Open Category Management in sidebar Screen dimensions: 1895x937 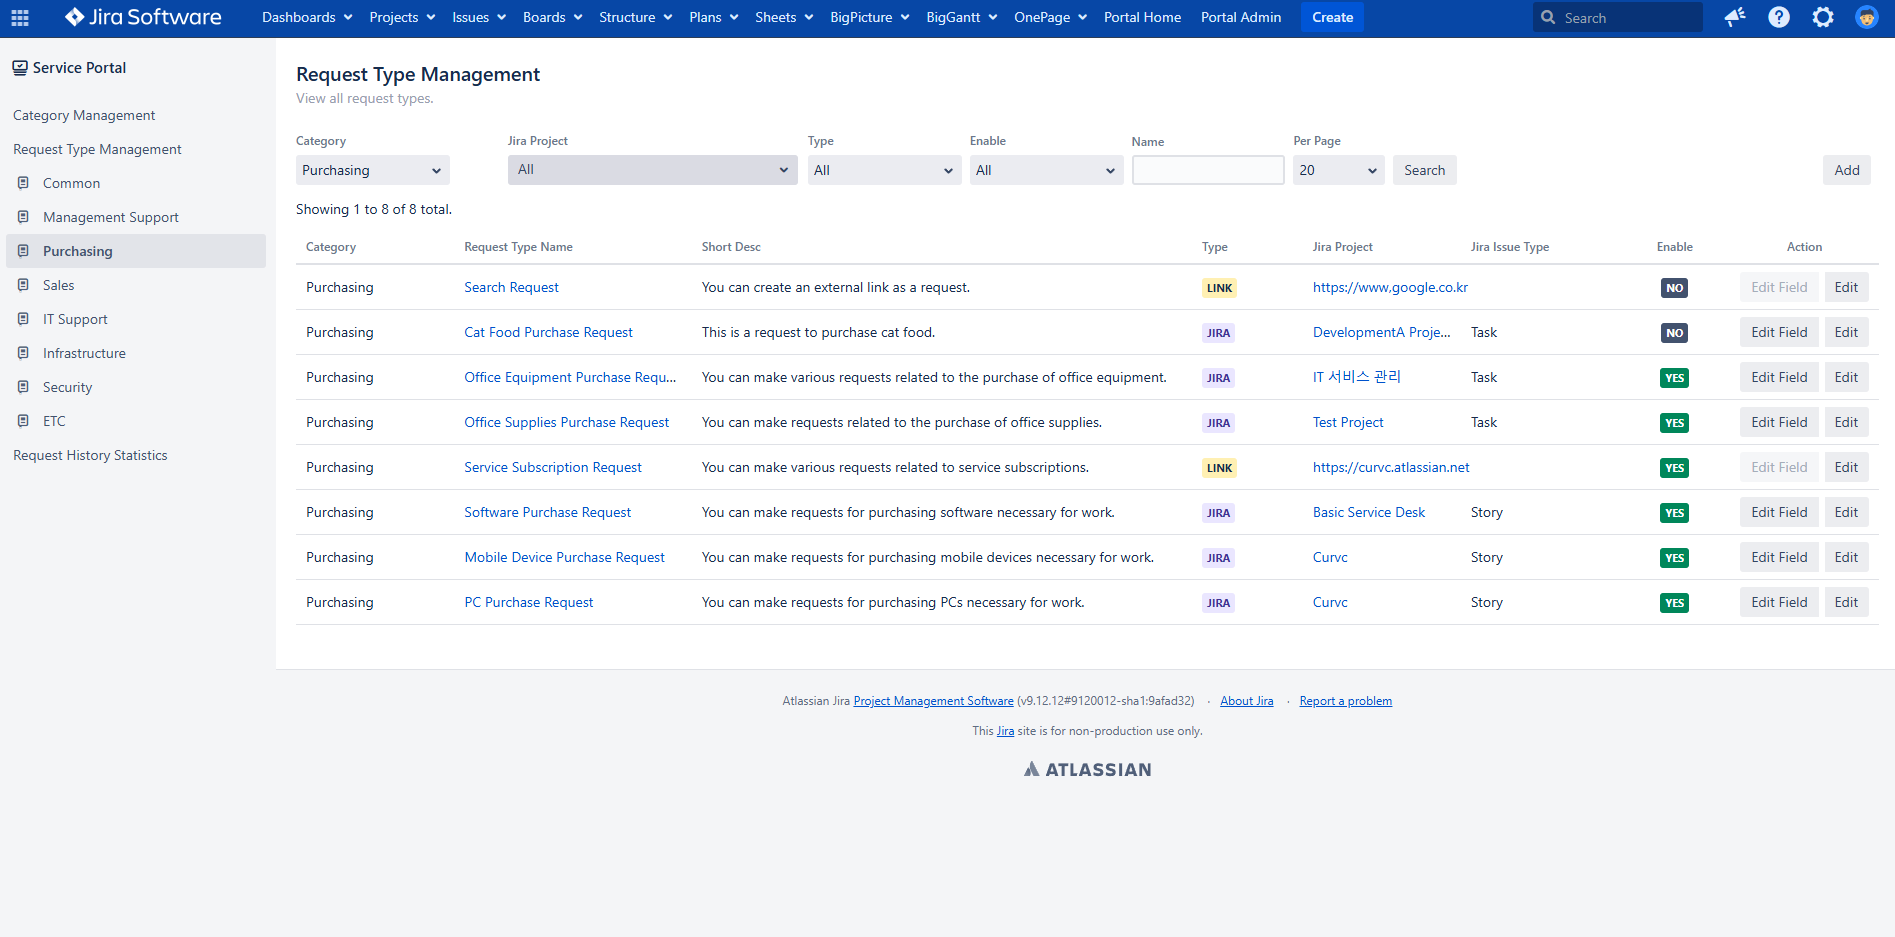click(84, 115)
